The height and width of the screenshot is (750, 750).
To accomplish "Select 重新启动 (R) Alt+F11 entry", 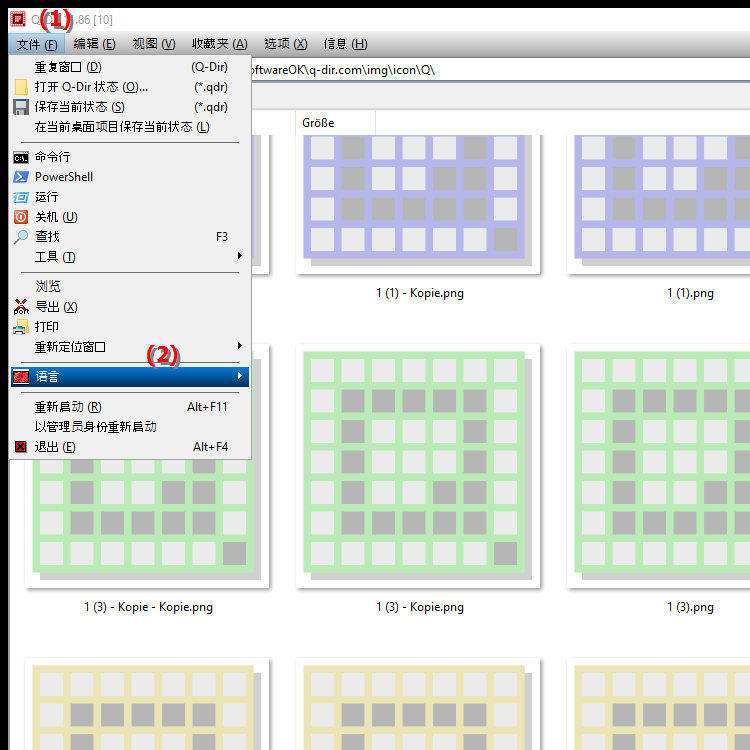I will 130,407.
